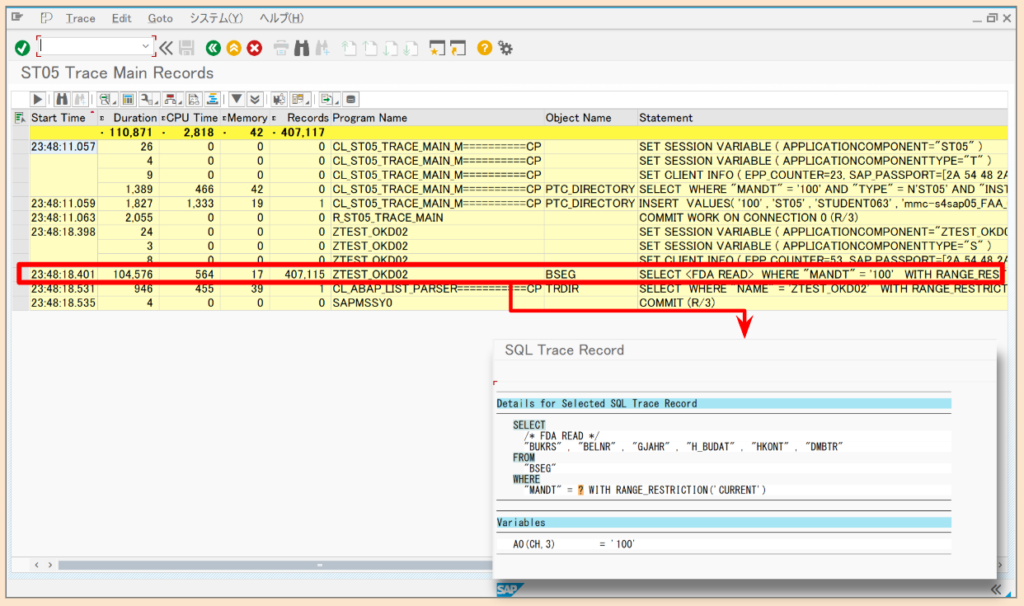This screenshot has width=1024, height=606.
Task: Click the Continue green checkmark icon
Action: [x=21, y=46]
